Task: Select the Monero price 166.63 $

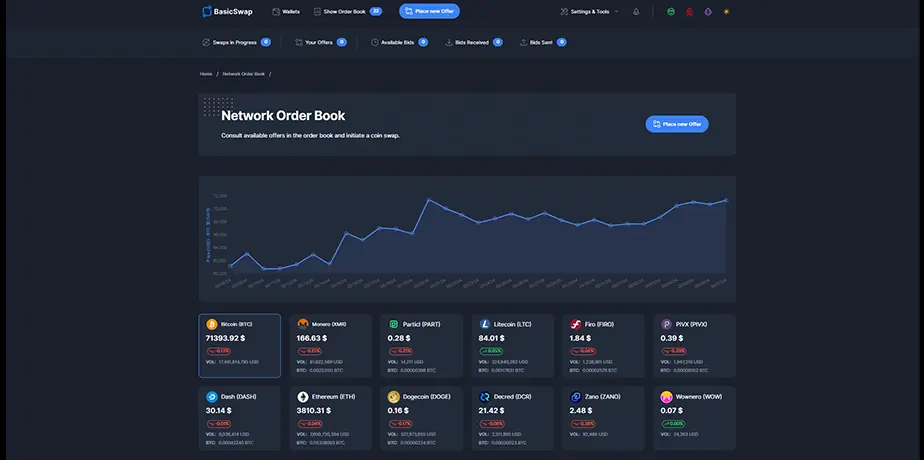Action: tap(312, 338)
